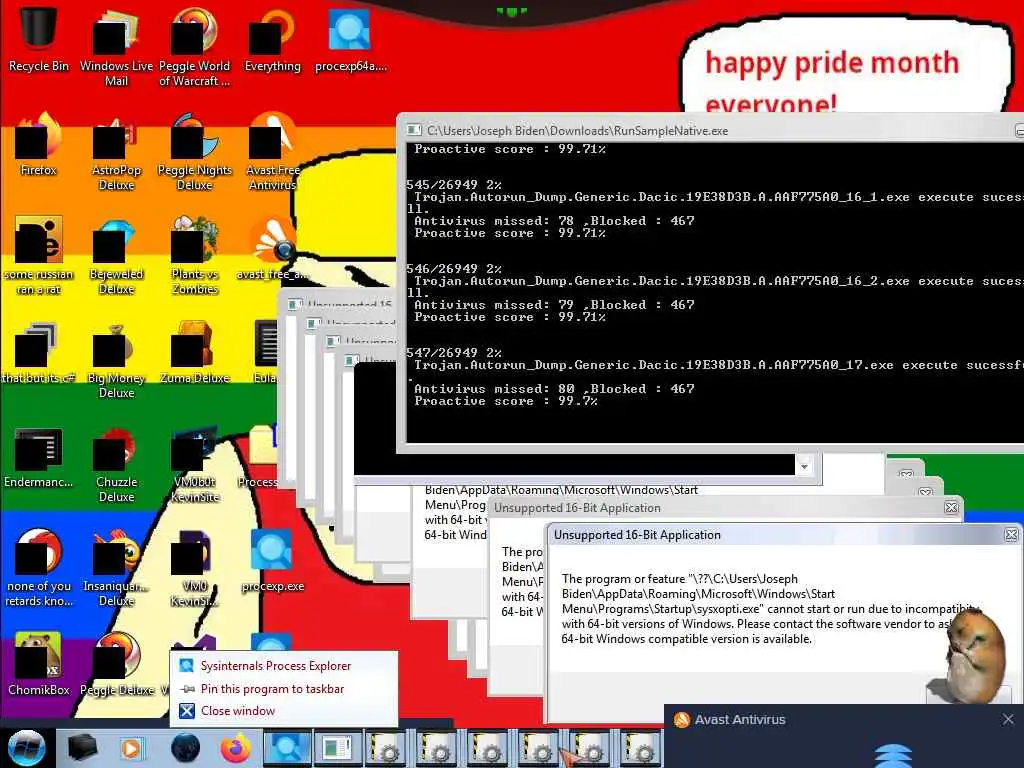The width and height of the screenshot is (1024, 768).
Task: Open the Big Money Deluxe desktop icon
Action: [x=116, y=359]
